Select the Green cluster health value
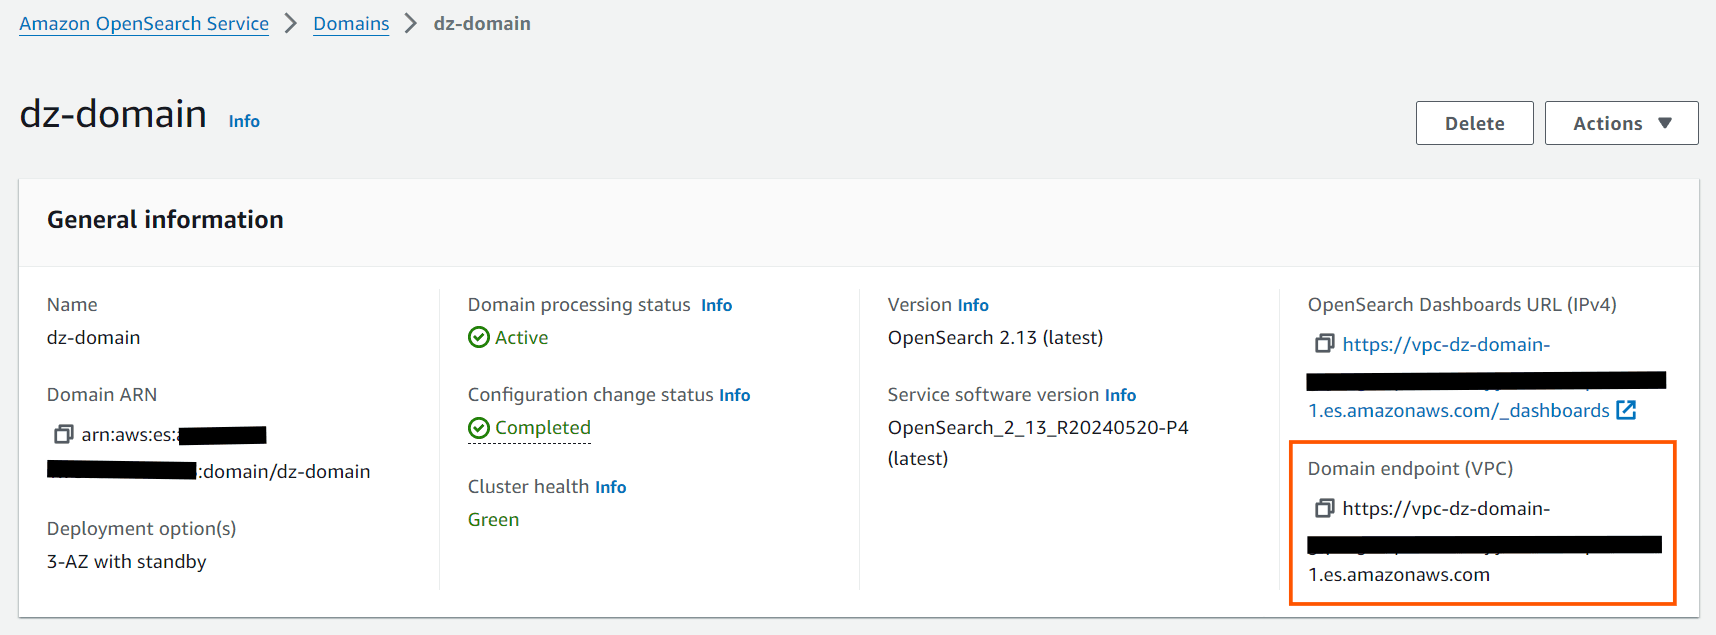Screen dimensions: 1716x635 pyautogui.click(x=494, y=520)
